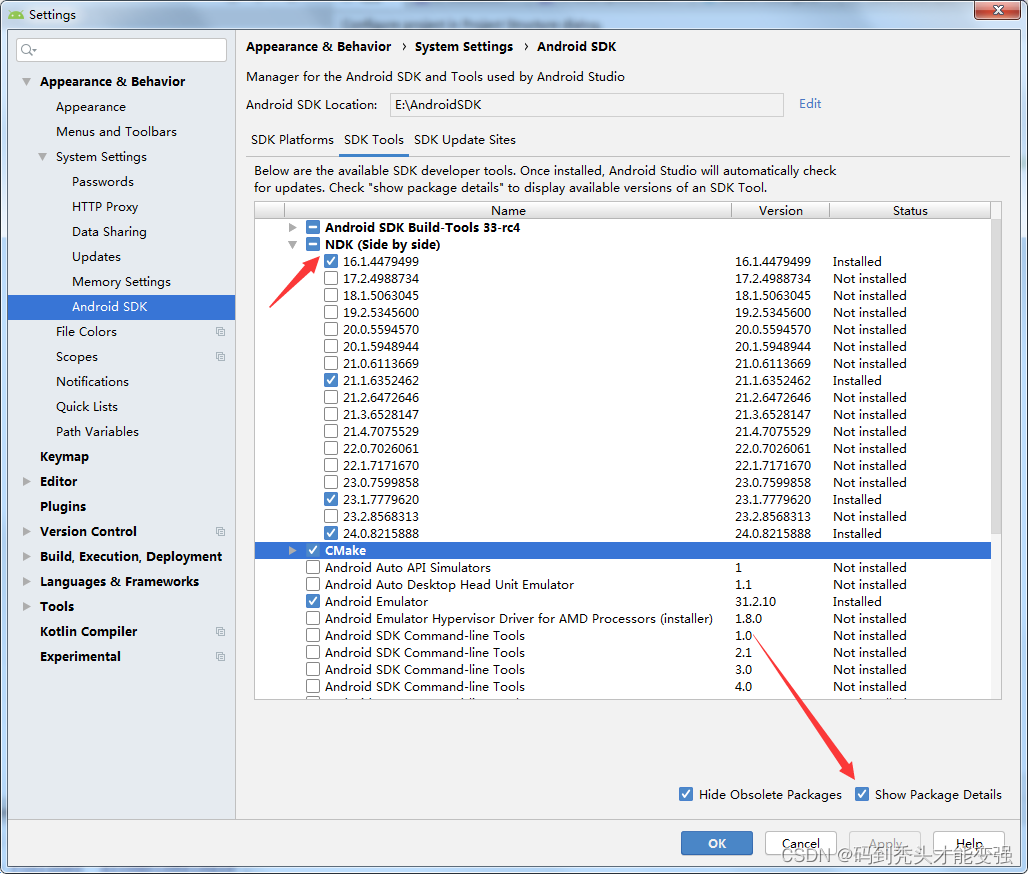
Task: Check NDK version 22.1.7171670
Action: 331,466
